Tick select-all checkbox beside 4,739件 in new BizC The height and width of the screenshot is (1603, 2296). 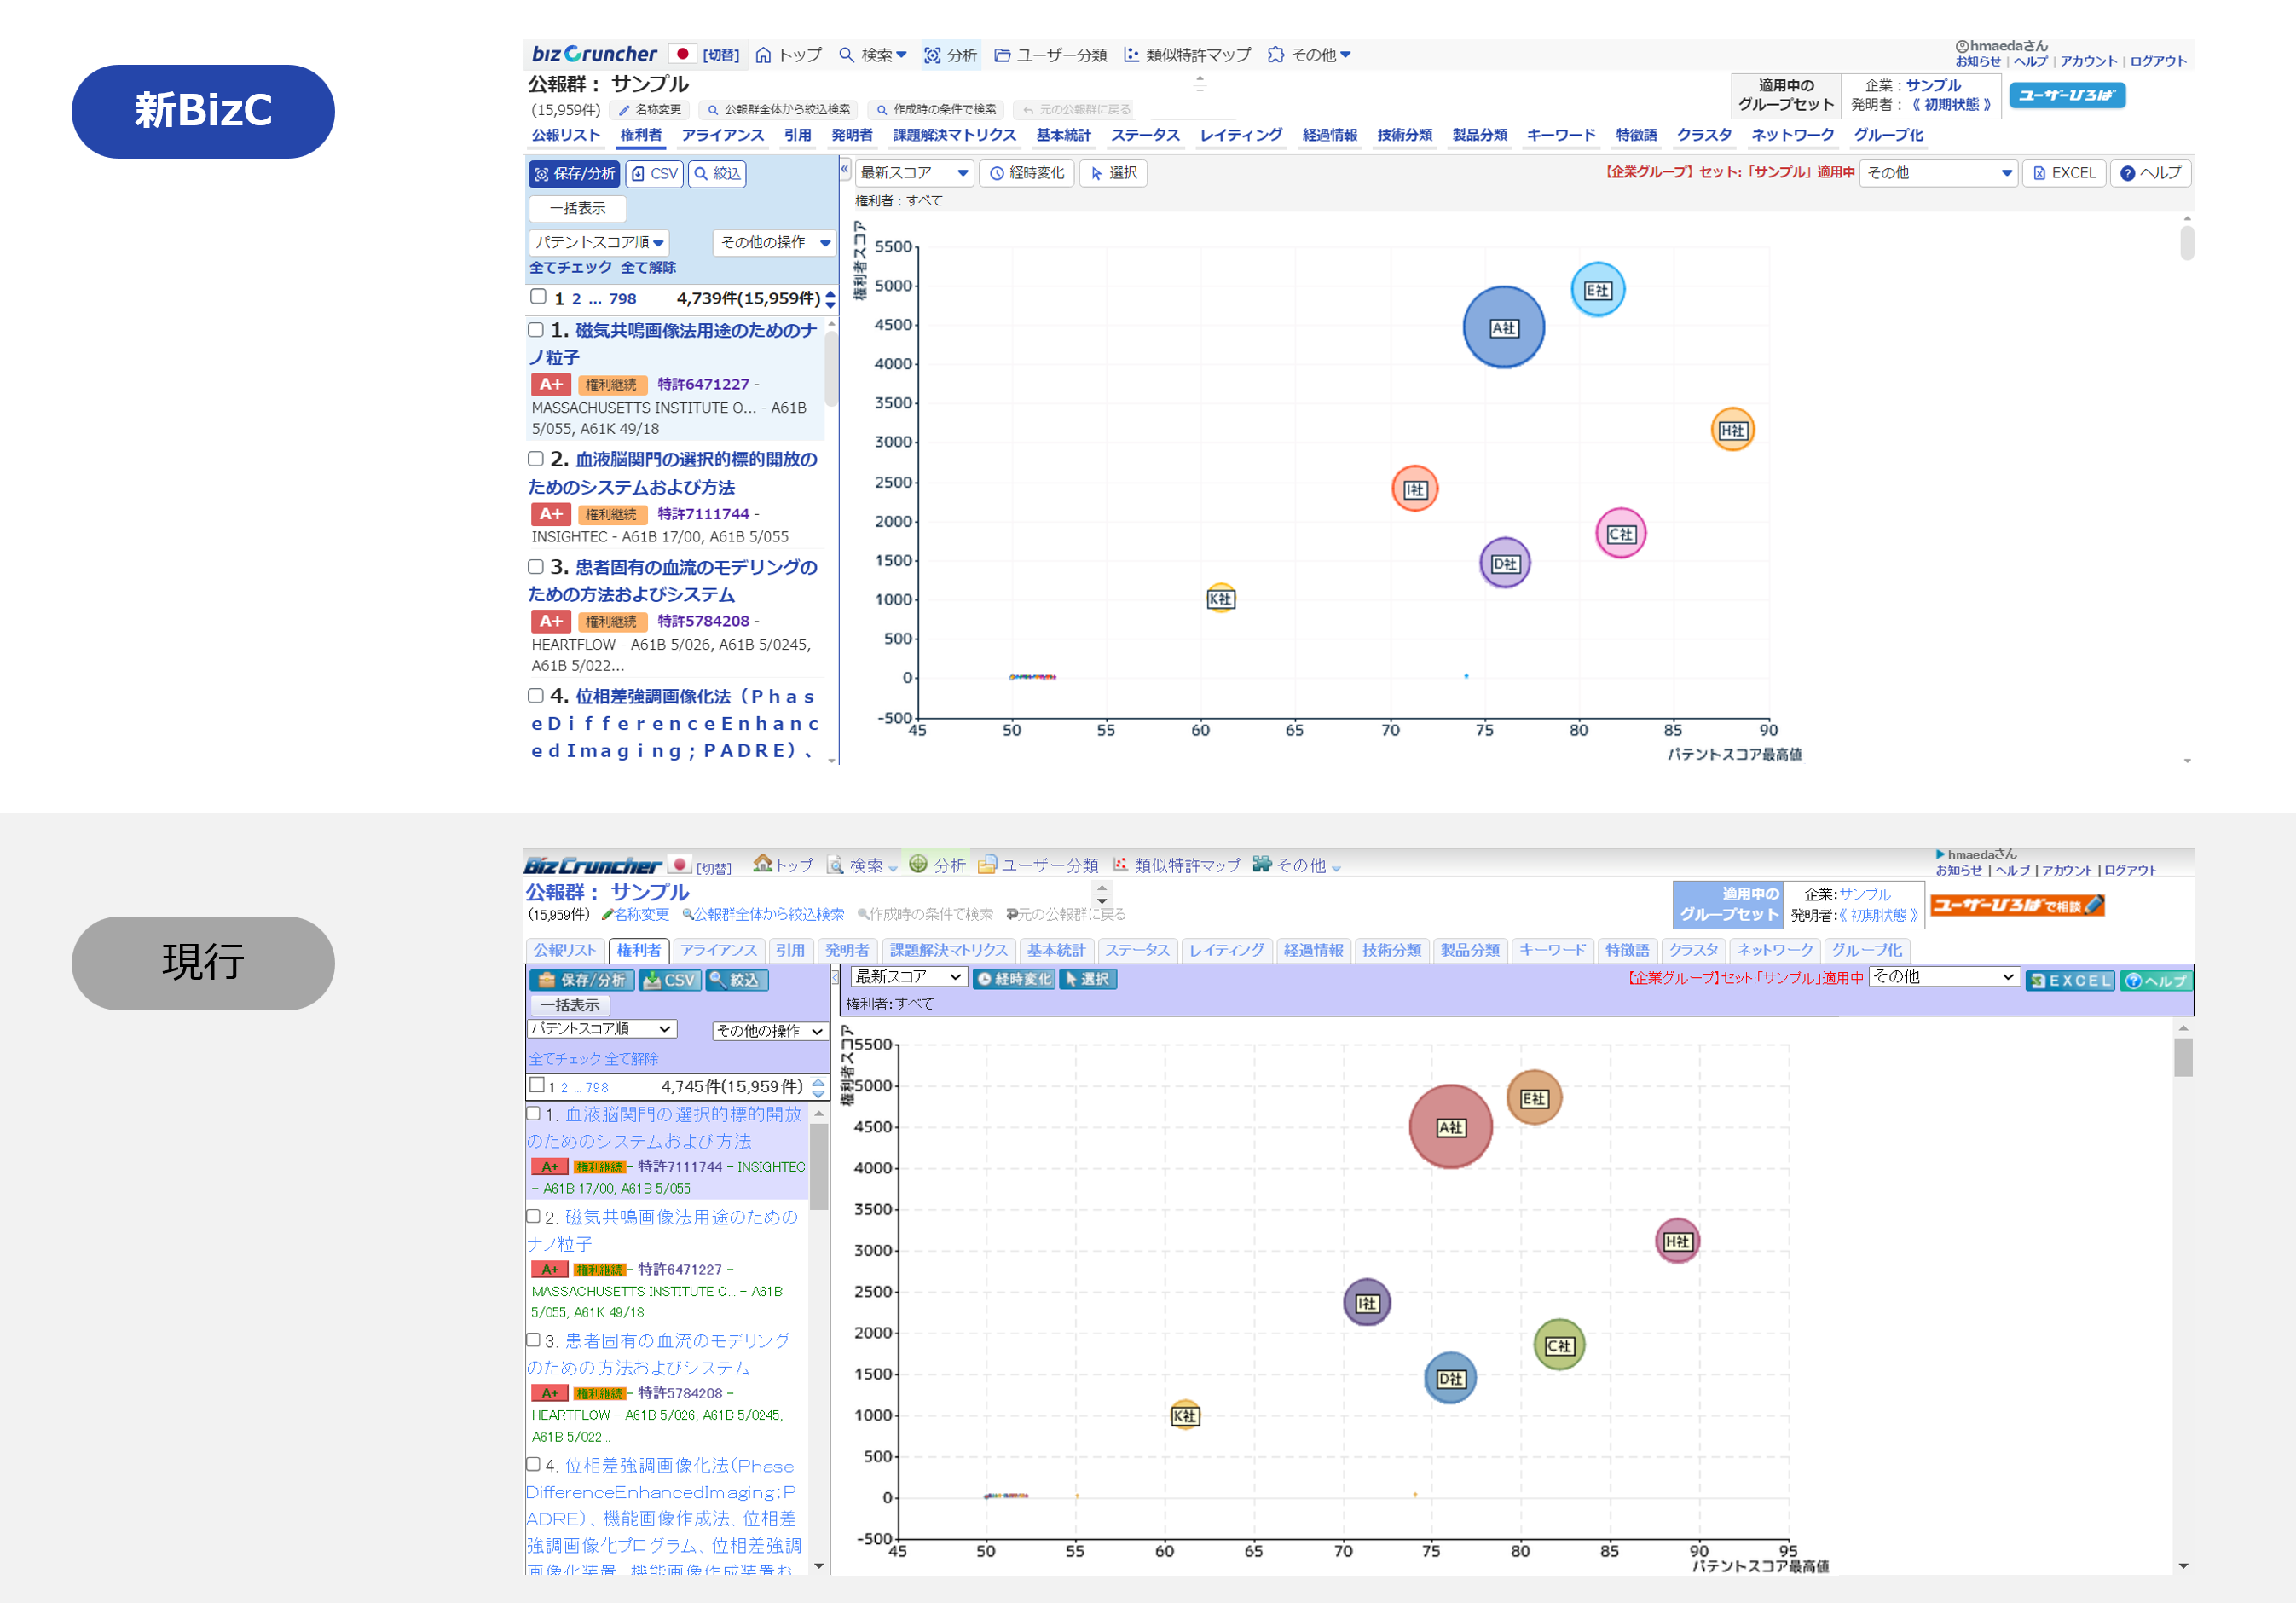(538, 297)
